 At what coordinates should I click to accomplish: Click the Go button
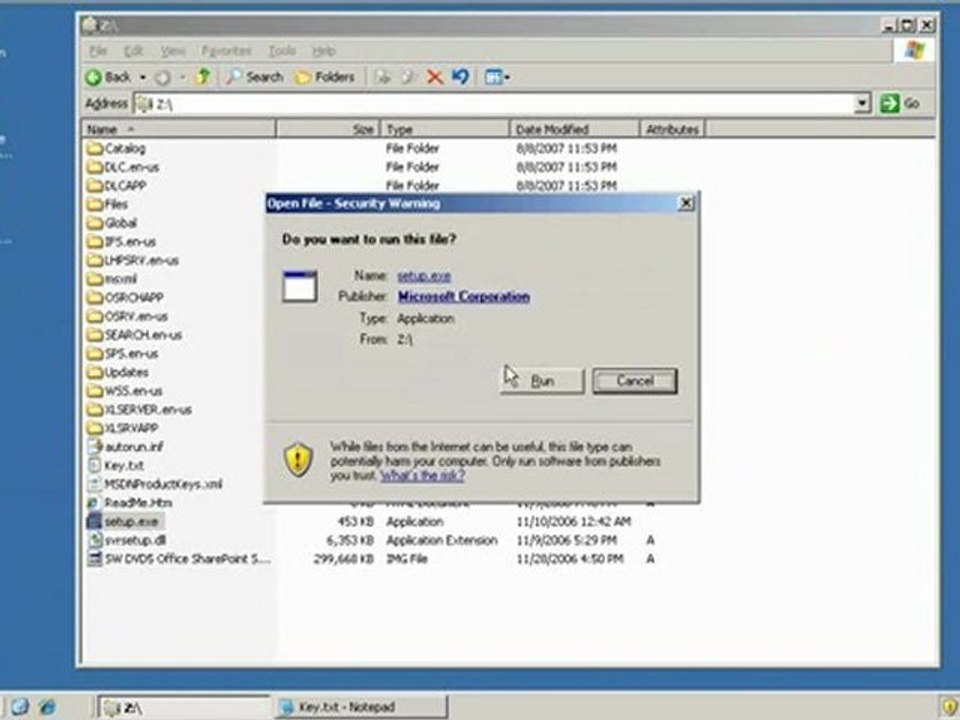[899, 103]
